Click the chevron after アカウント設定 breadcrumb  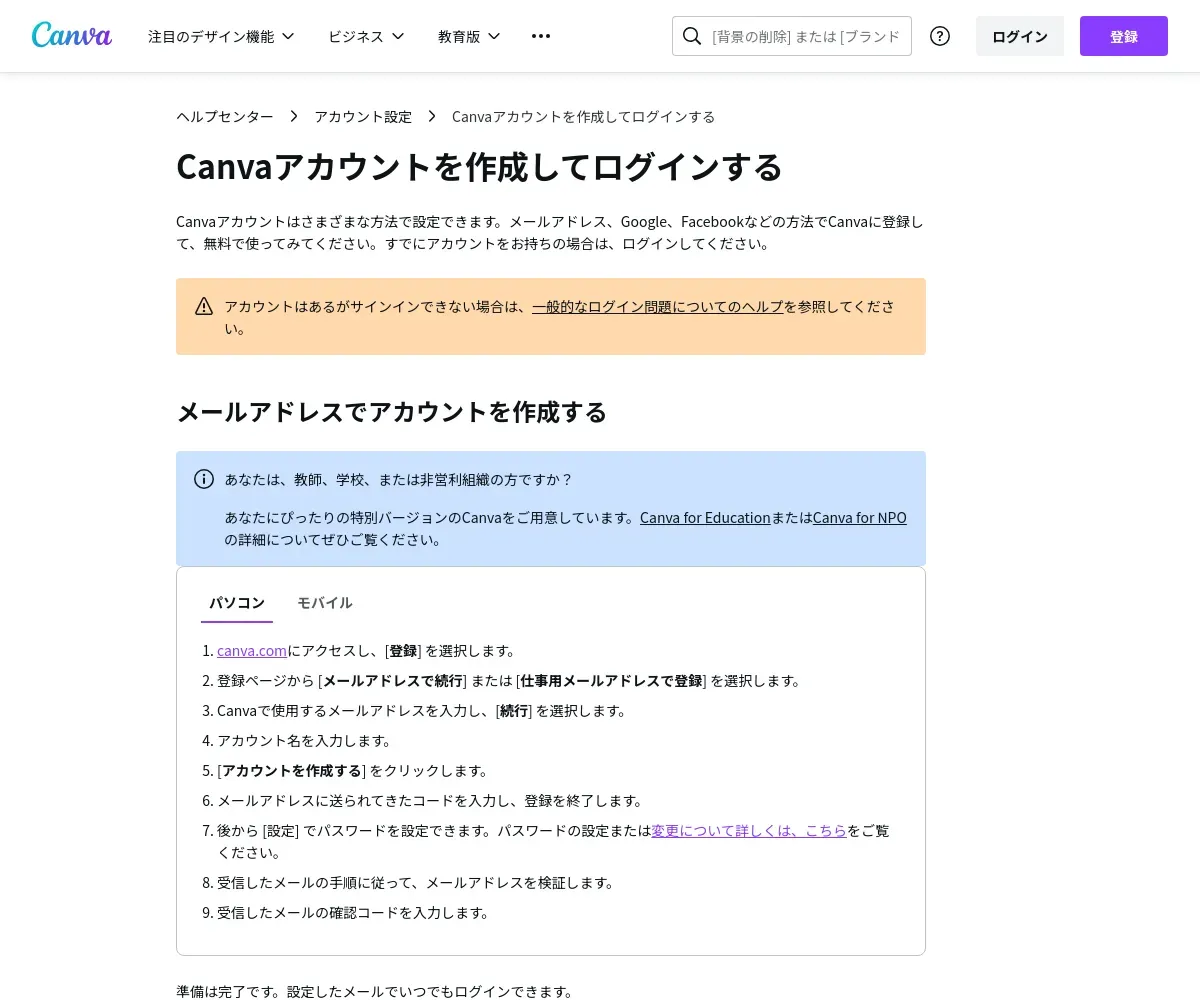coord(432,116)
